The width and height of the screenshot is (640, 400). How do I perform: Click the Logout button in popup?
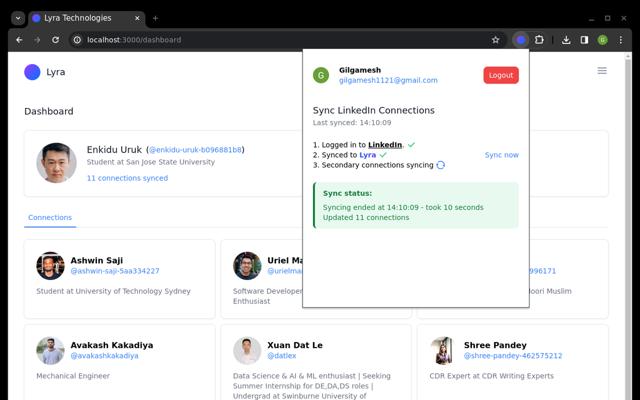pyautogui.click(x=501, y=76)
